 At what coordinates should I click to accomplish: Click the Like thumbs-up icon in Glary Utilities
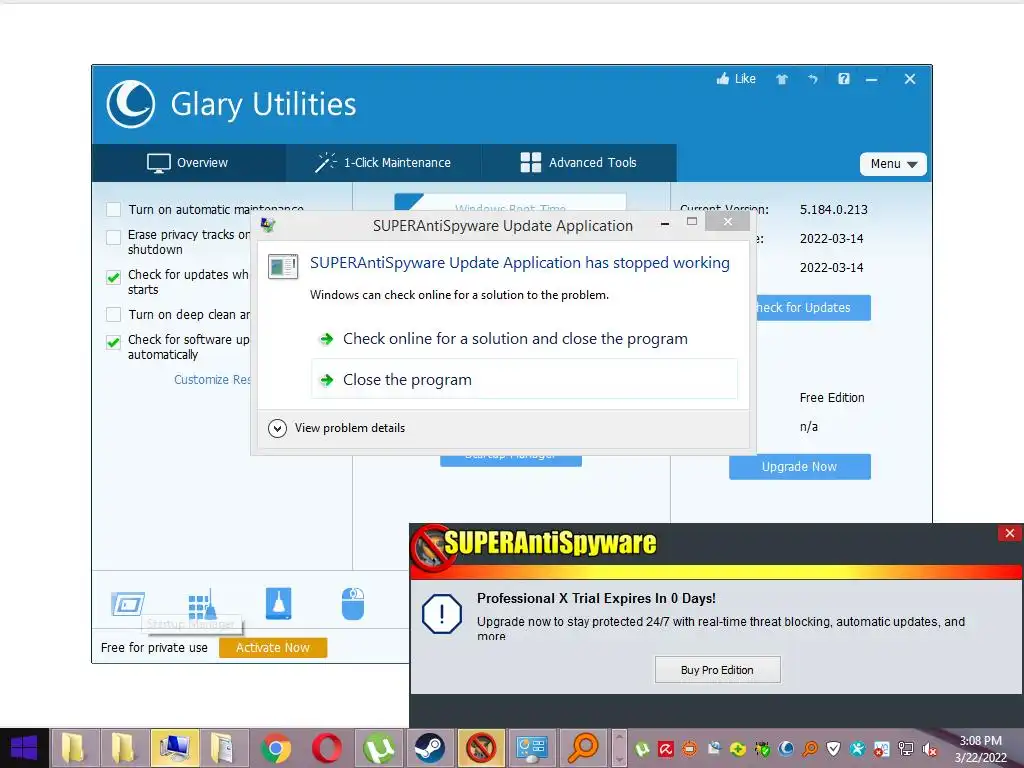[x=722, y=79]
